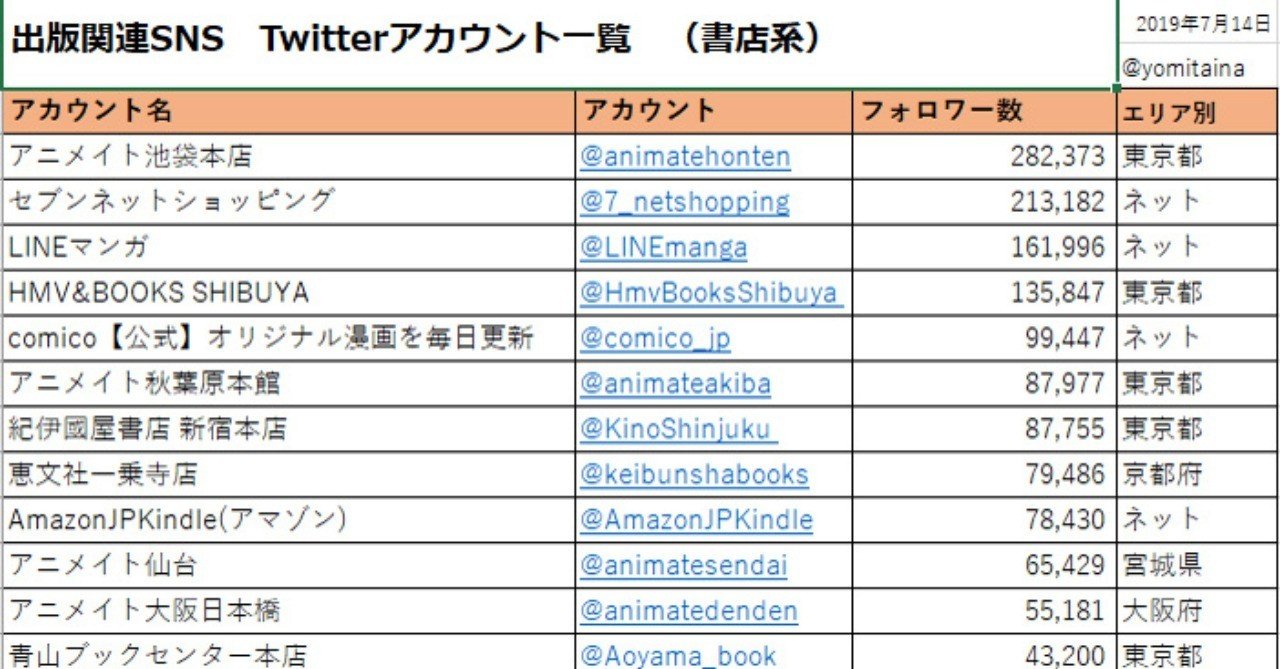Open the @comico_jp account link
The image size is (1280, 669).
(x=655, y=338)
